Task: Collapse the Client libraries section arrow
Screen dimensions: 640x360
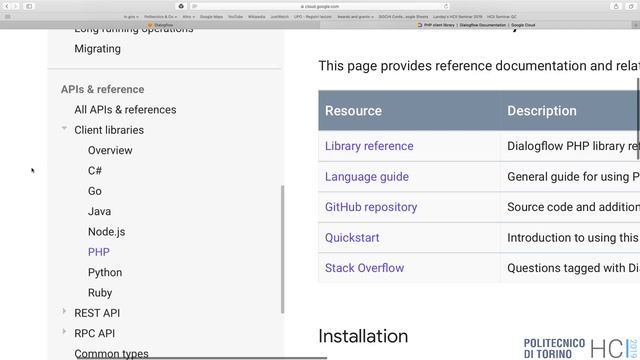Action: coord(64,129)
